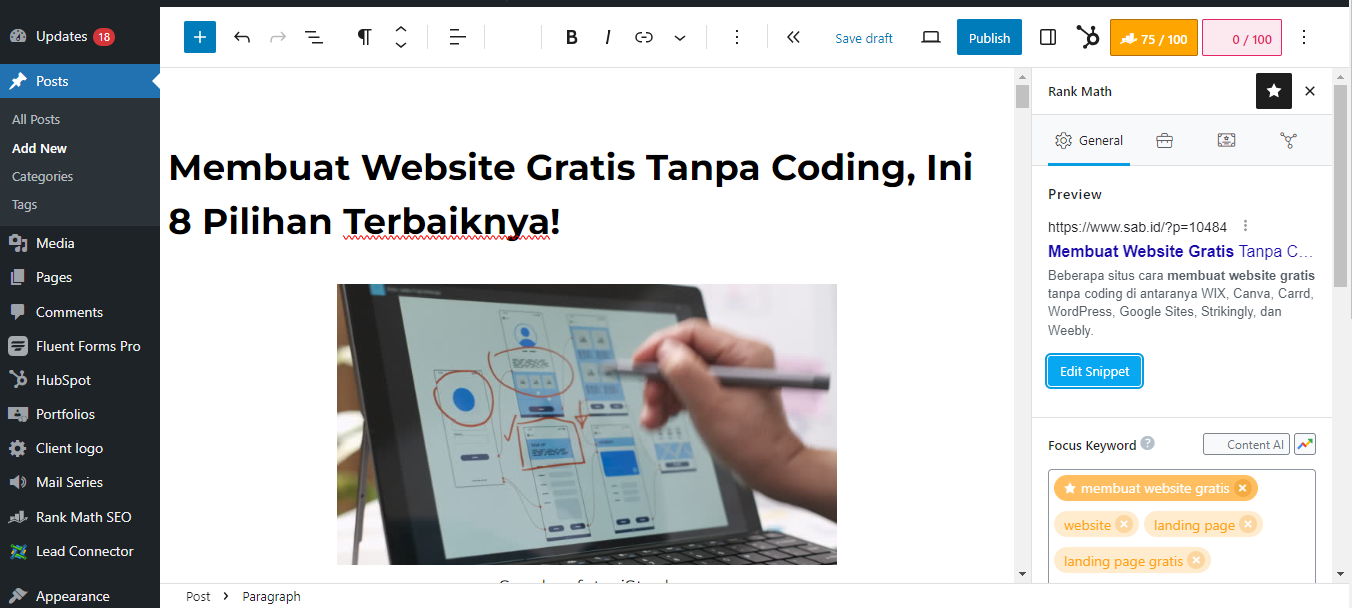
Task: Collapse the publish toolbar with double chevron
Action: (793, 37)
